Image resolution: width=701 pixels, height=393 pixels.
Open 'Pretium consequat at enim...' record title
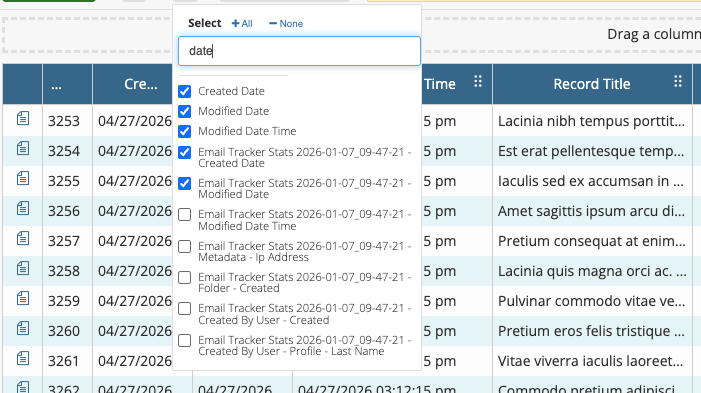tap(591, 241)
